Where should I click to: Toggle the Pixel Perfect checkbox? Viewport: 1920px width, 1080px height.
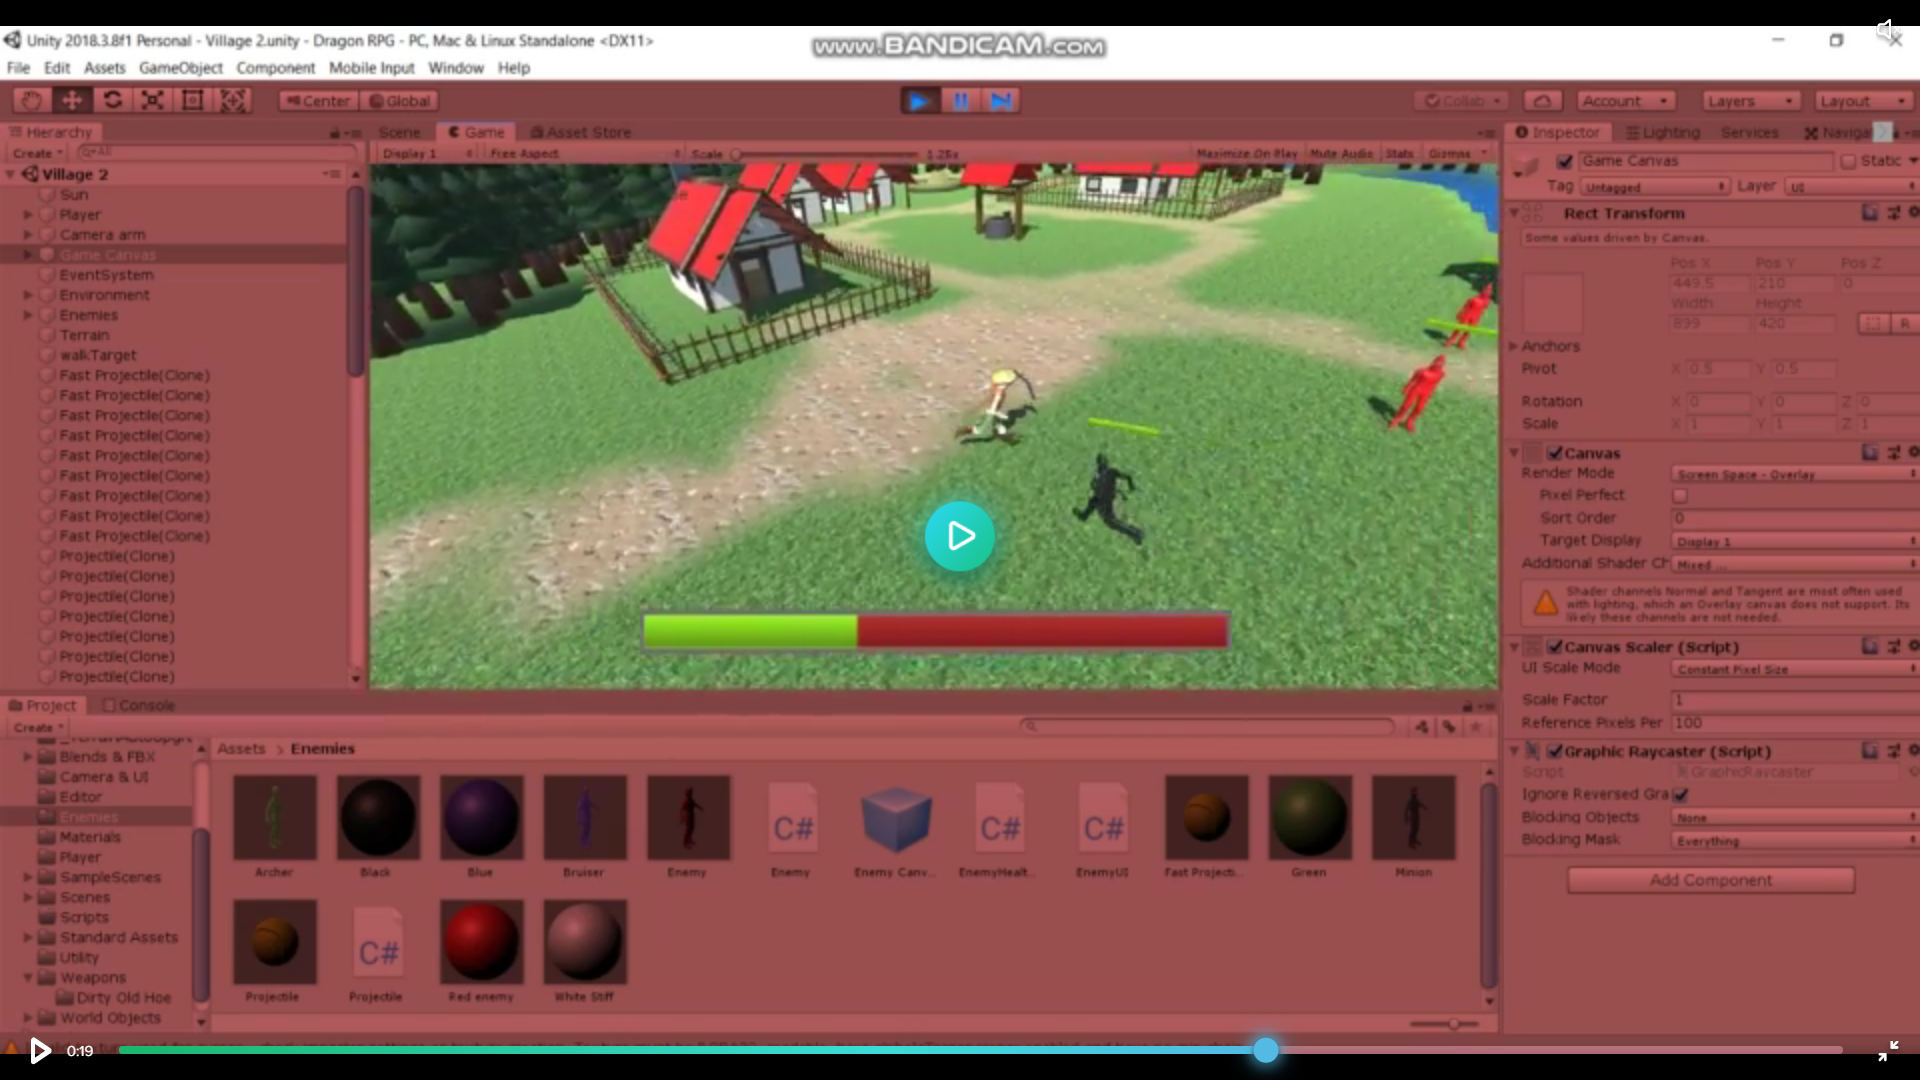click(1680, 495)
